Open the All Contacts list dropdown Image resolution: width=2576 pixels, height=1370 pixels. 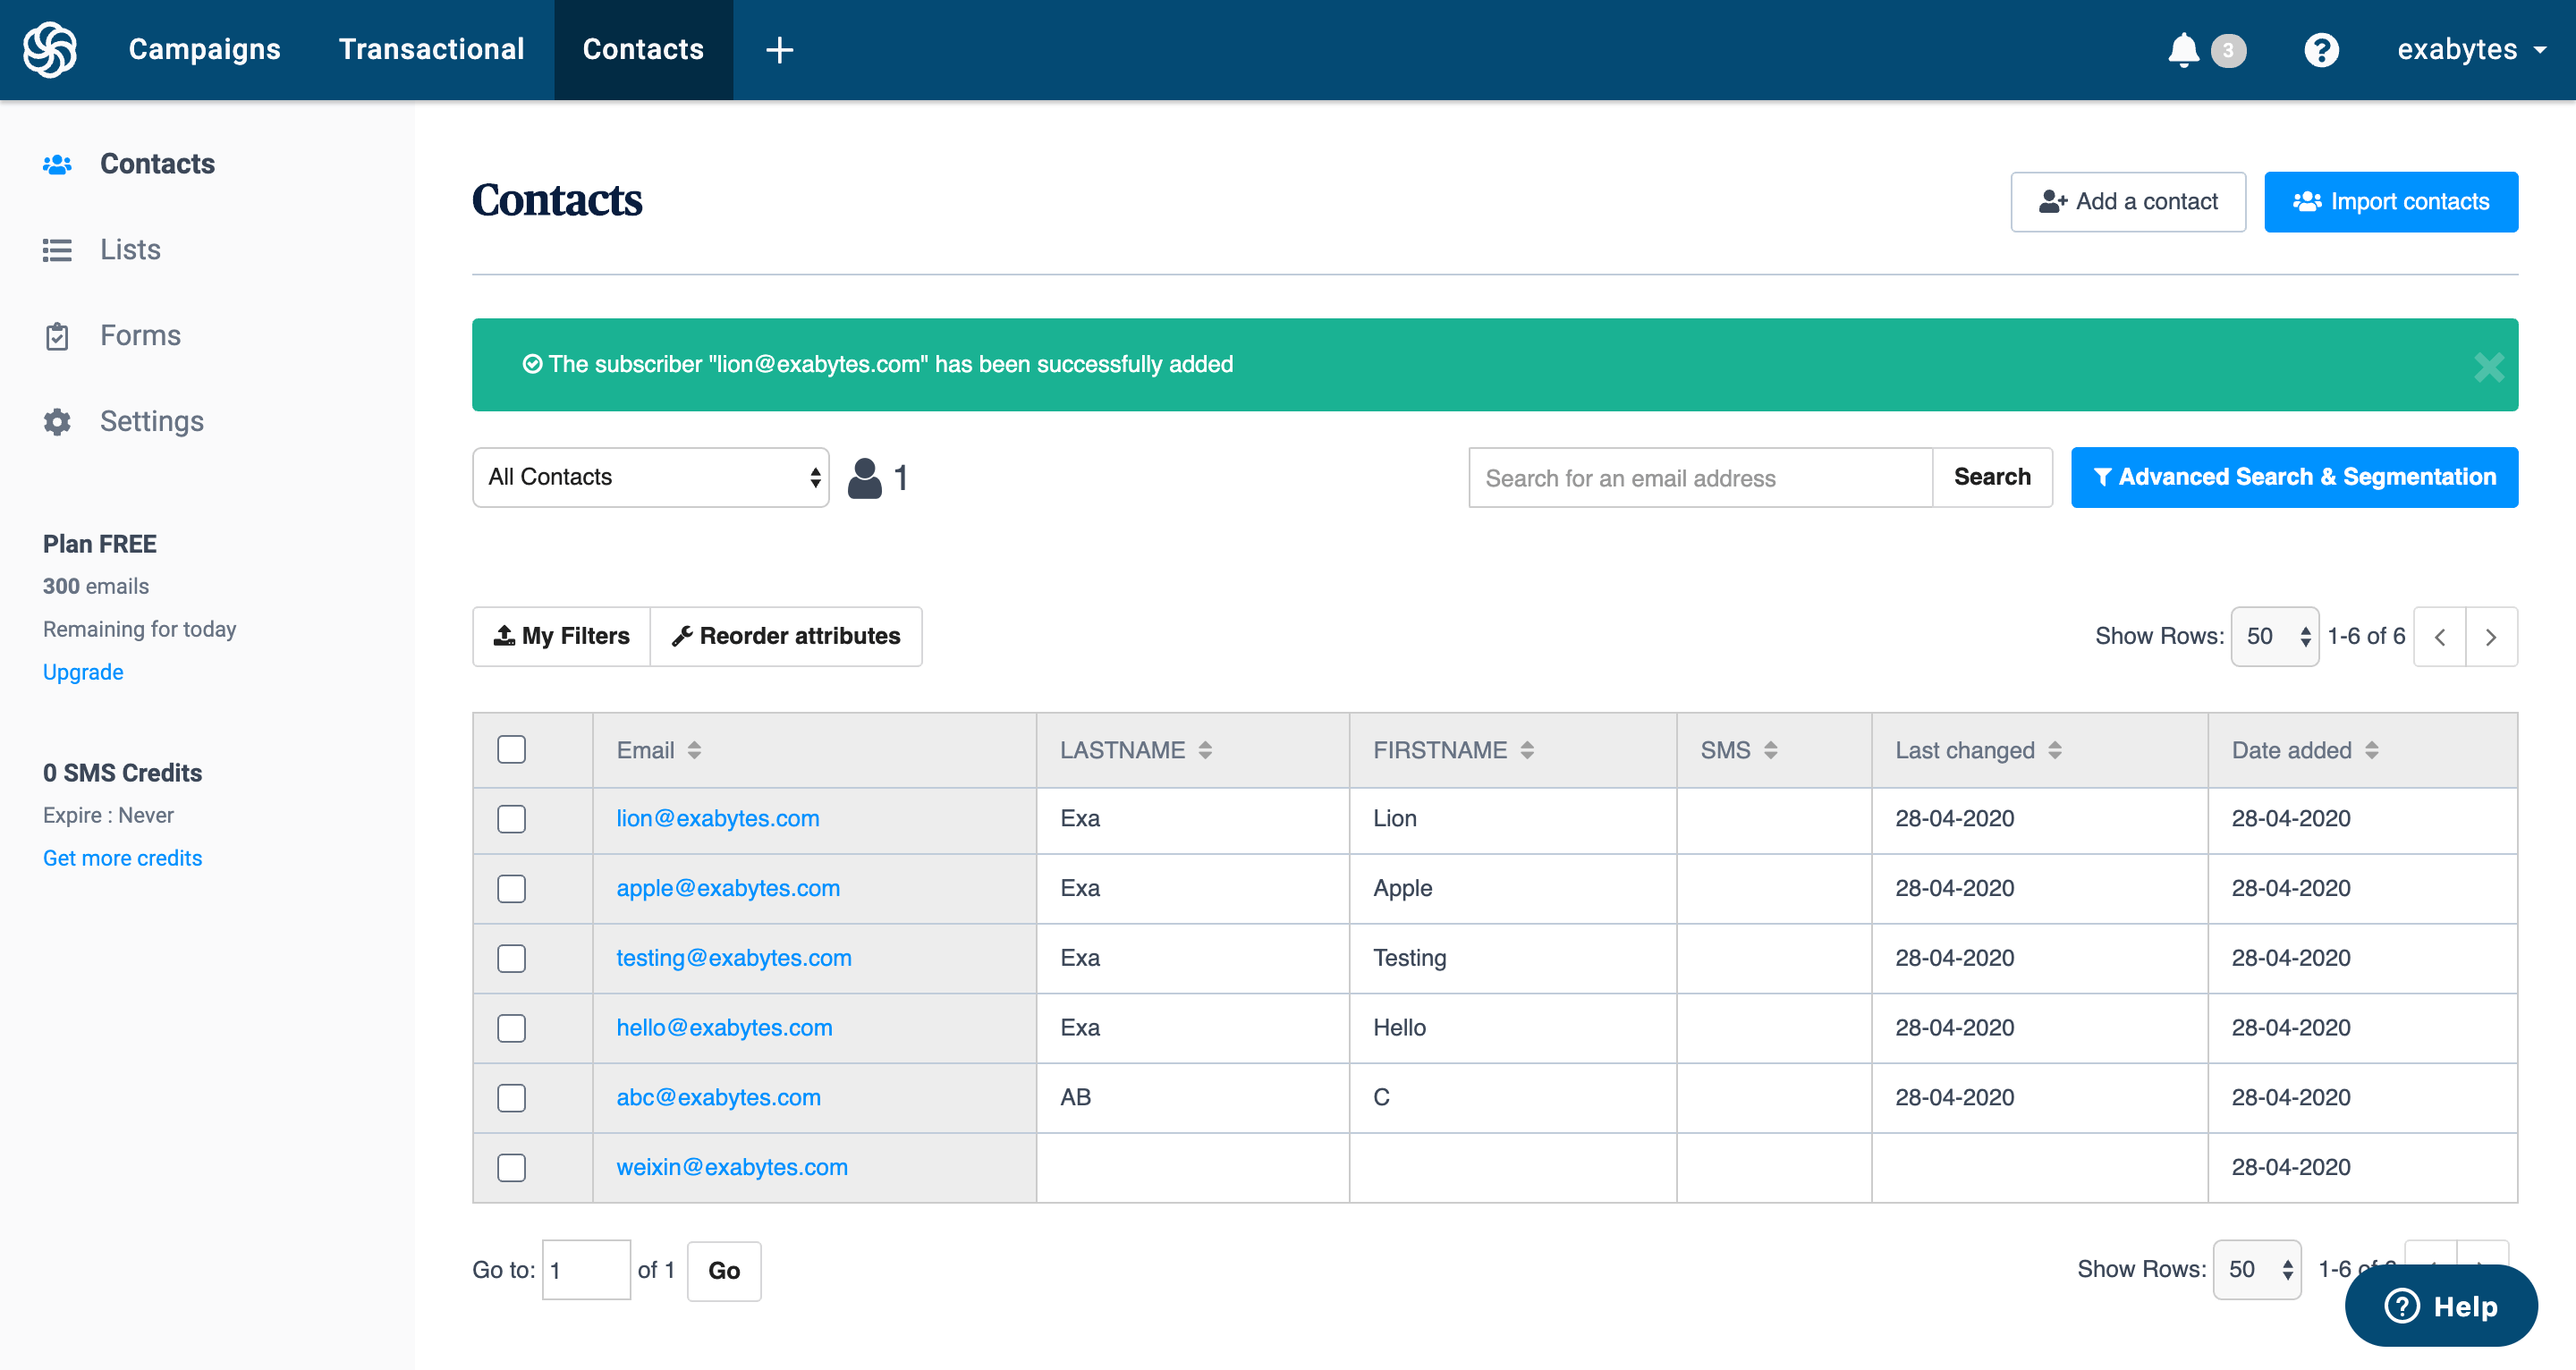pyautogui.click(x=650, y=477)
